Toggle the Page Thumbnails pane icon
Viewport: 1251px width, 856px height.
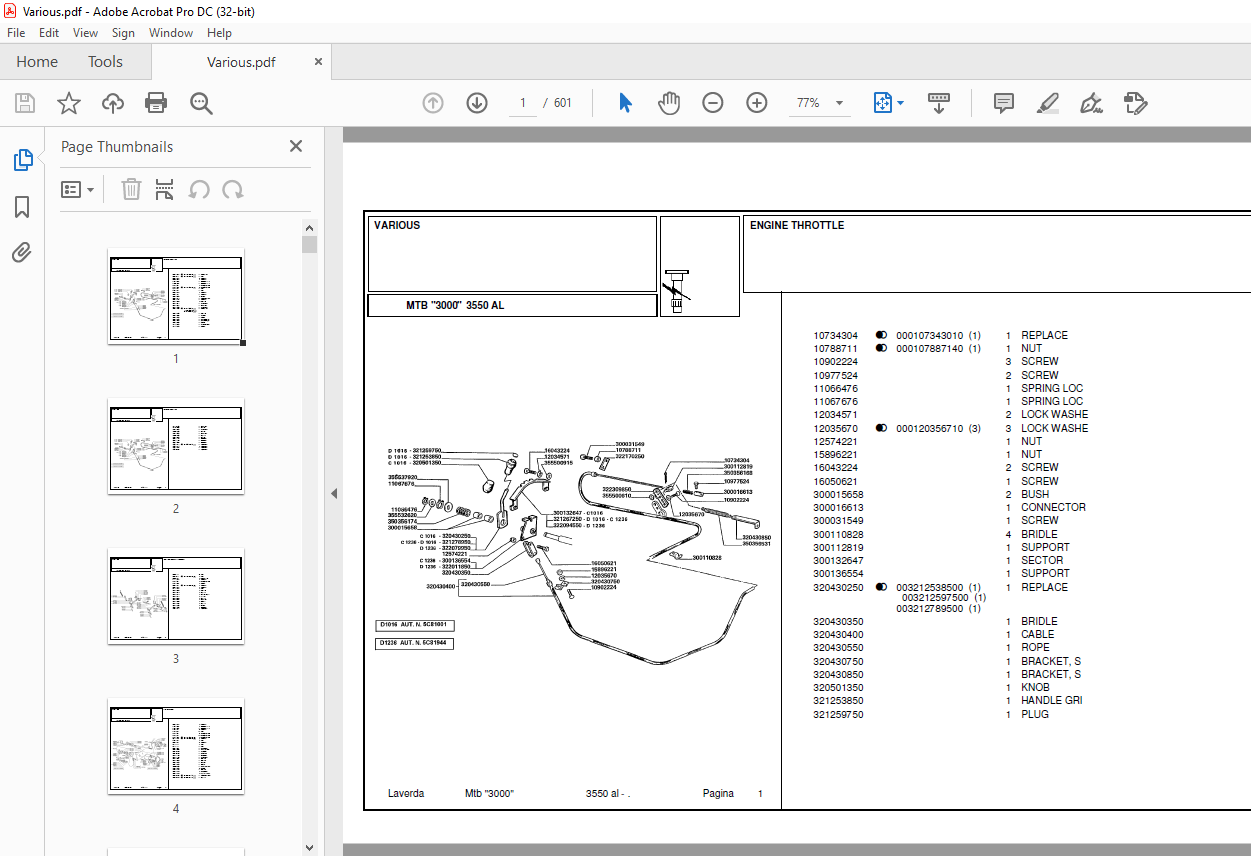click(x=22, y=160)
